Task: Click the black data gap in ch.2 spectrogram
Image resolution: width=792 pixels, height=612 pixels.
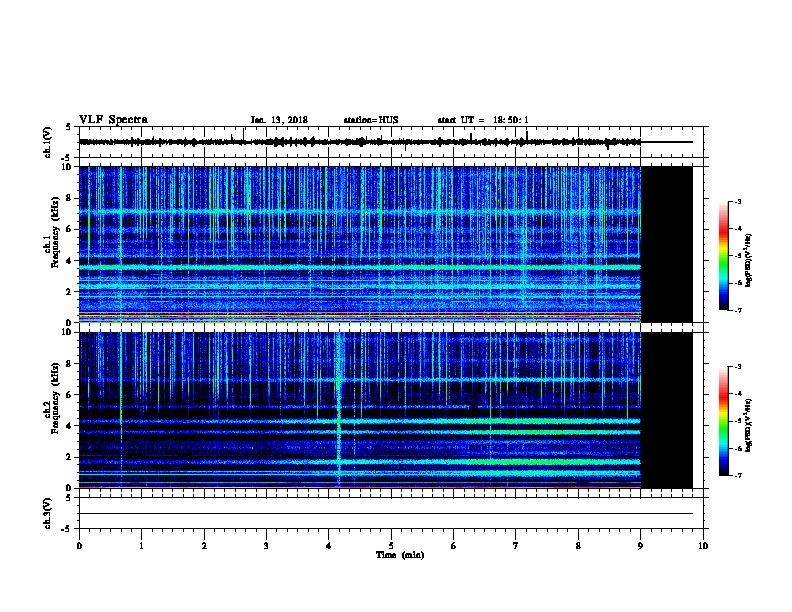Action: click(667, 410)
